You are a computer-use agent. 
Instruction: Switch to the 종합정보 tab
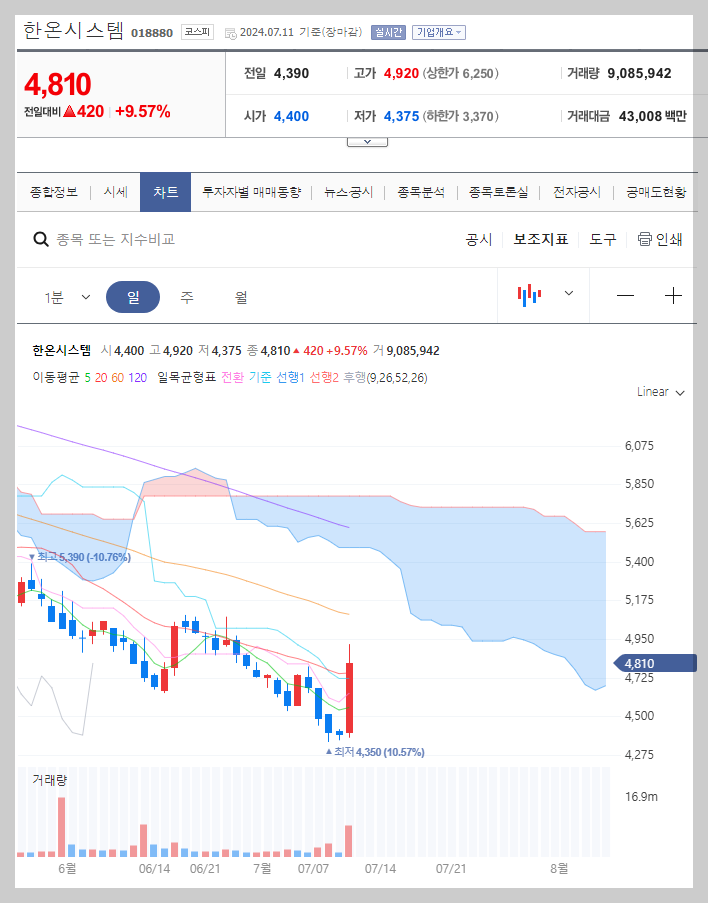[x=51, y=190]
